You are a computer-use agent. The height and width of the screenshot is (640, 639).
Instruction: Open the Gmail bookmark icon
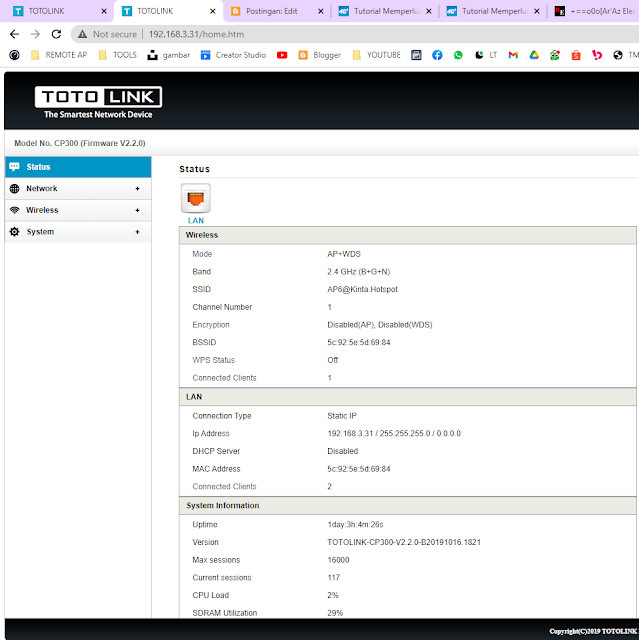coord(513,55)
